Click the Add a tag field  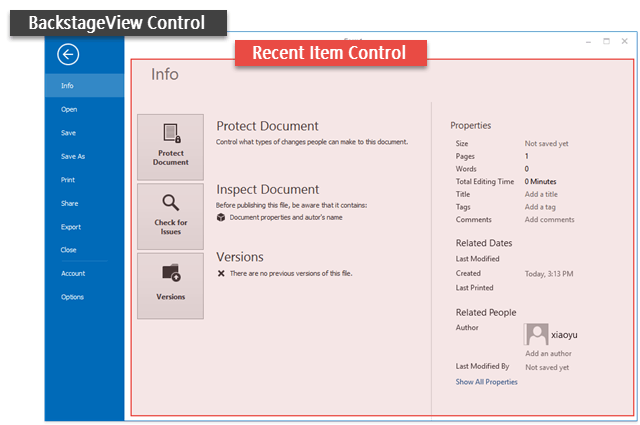click(540, 207)
